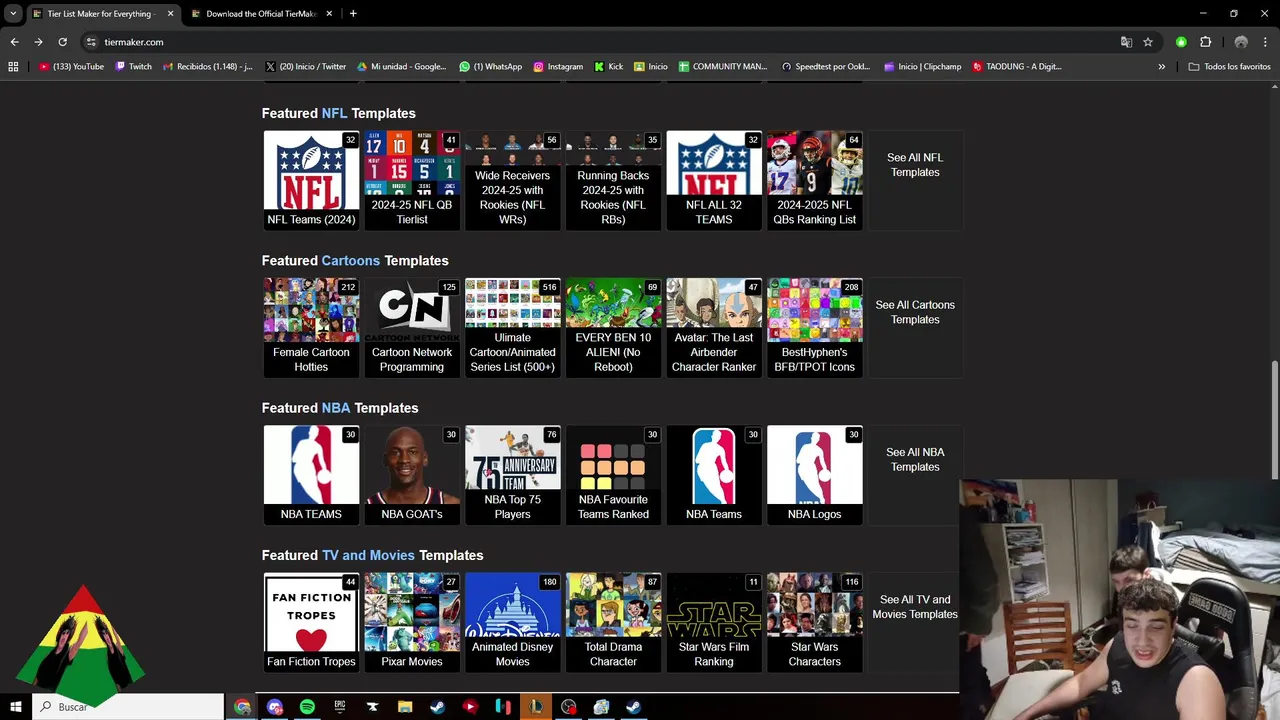1280x720 pixels.
Task: Switch to Download the Official TierMaker tab
Action: click(260, 14)
